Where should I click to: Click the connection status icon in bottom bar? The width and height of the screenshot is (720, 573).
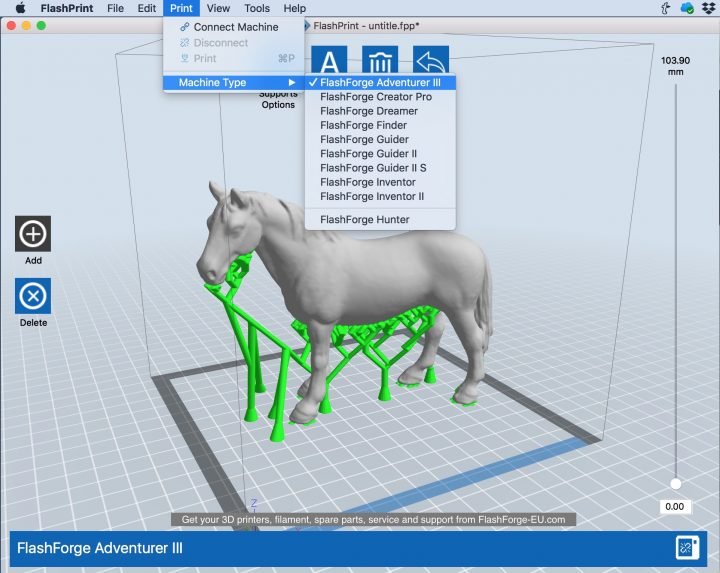(x=686, y=548)
